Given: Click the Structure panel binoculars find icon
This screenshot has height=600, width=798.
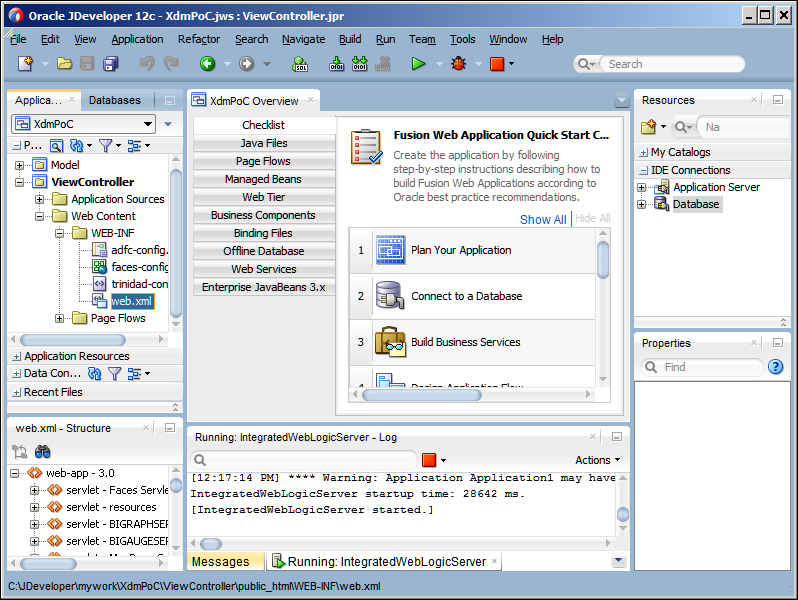Looking at the screenshot, I should [42, 451].
